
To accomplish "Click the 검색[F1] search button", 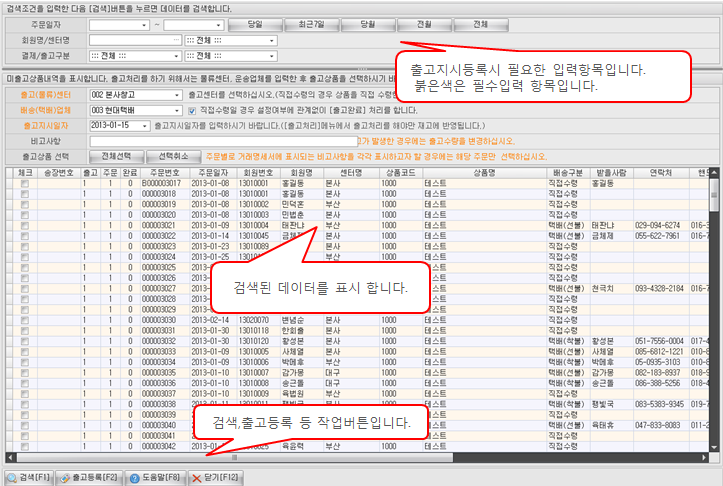I will pyautogui.click(x=29, y=478).
